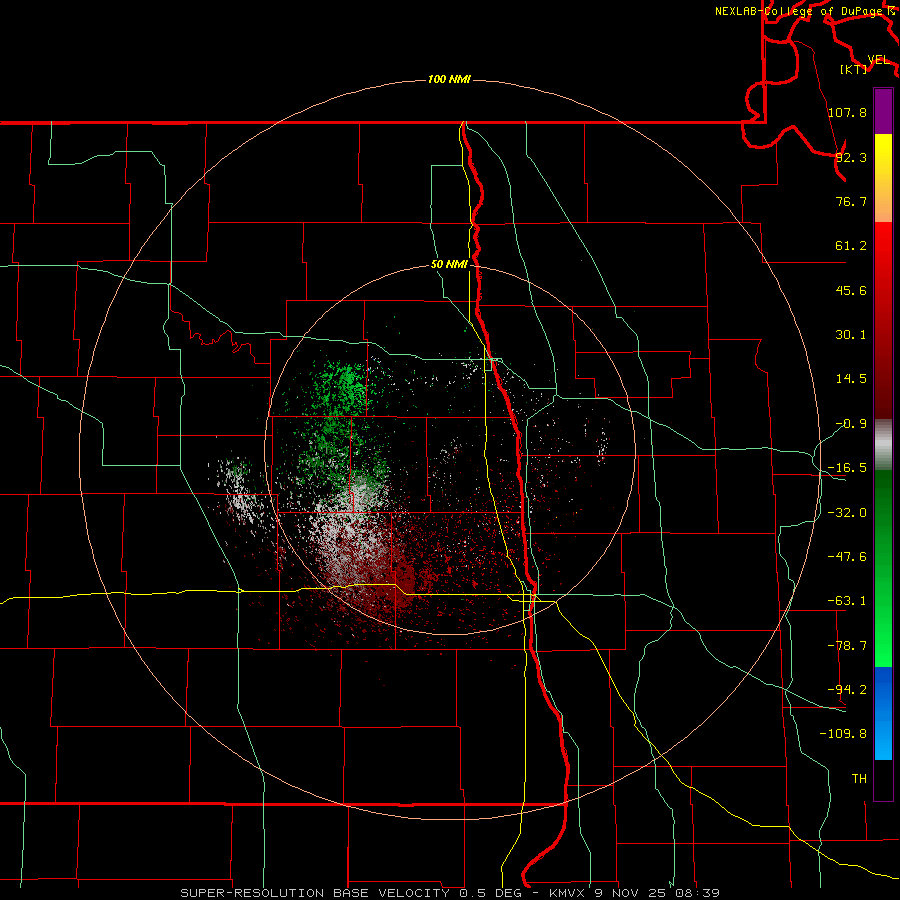The height and width of the screenshot is (900, 900).
Task: Click the 107.8 velocity scale value
Action: click(847, 112)
